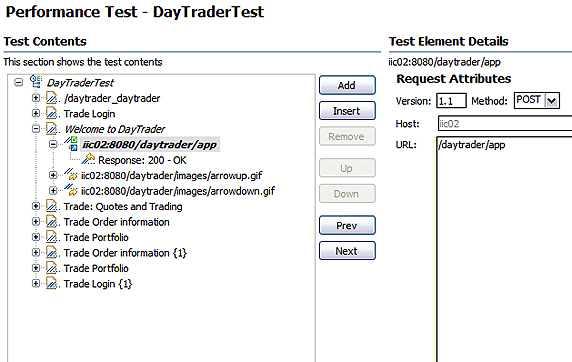Click inside the URL text area

(504, 249)
